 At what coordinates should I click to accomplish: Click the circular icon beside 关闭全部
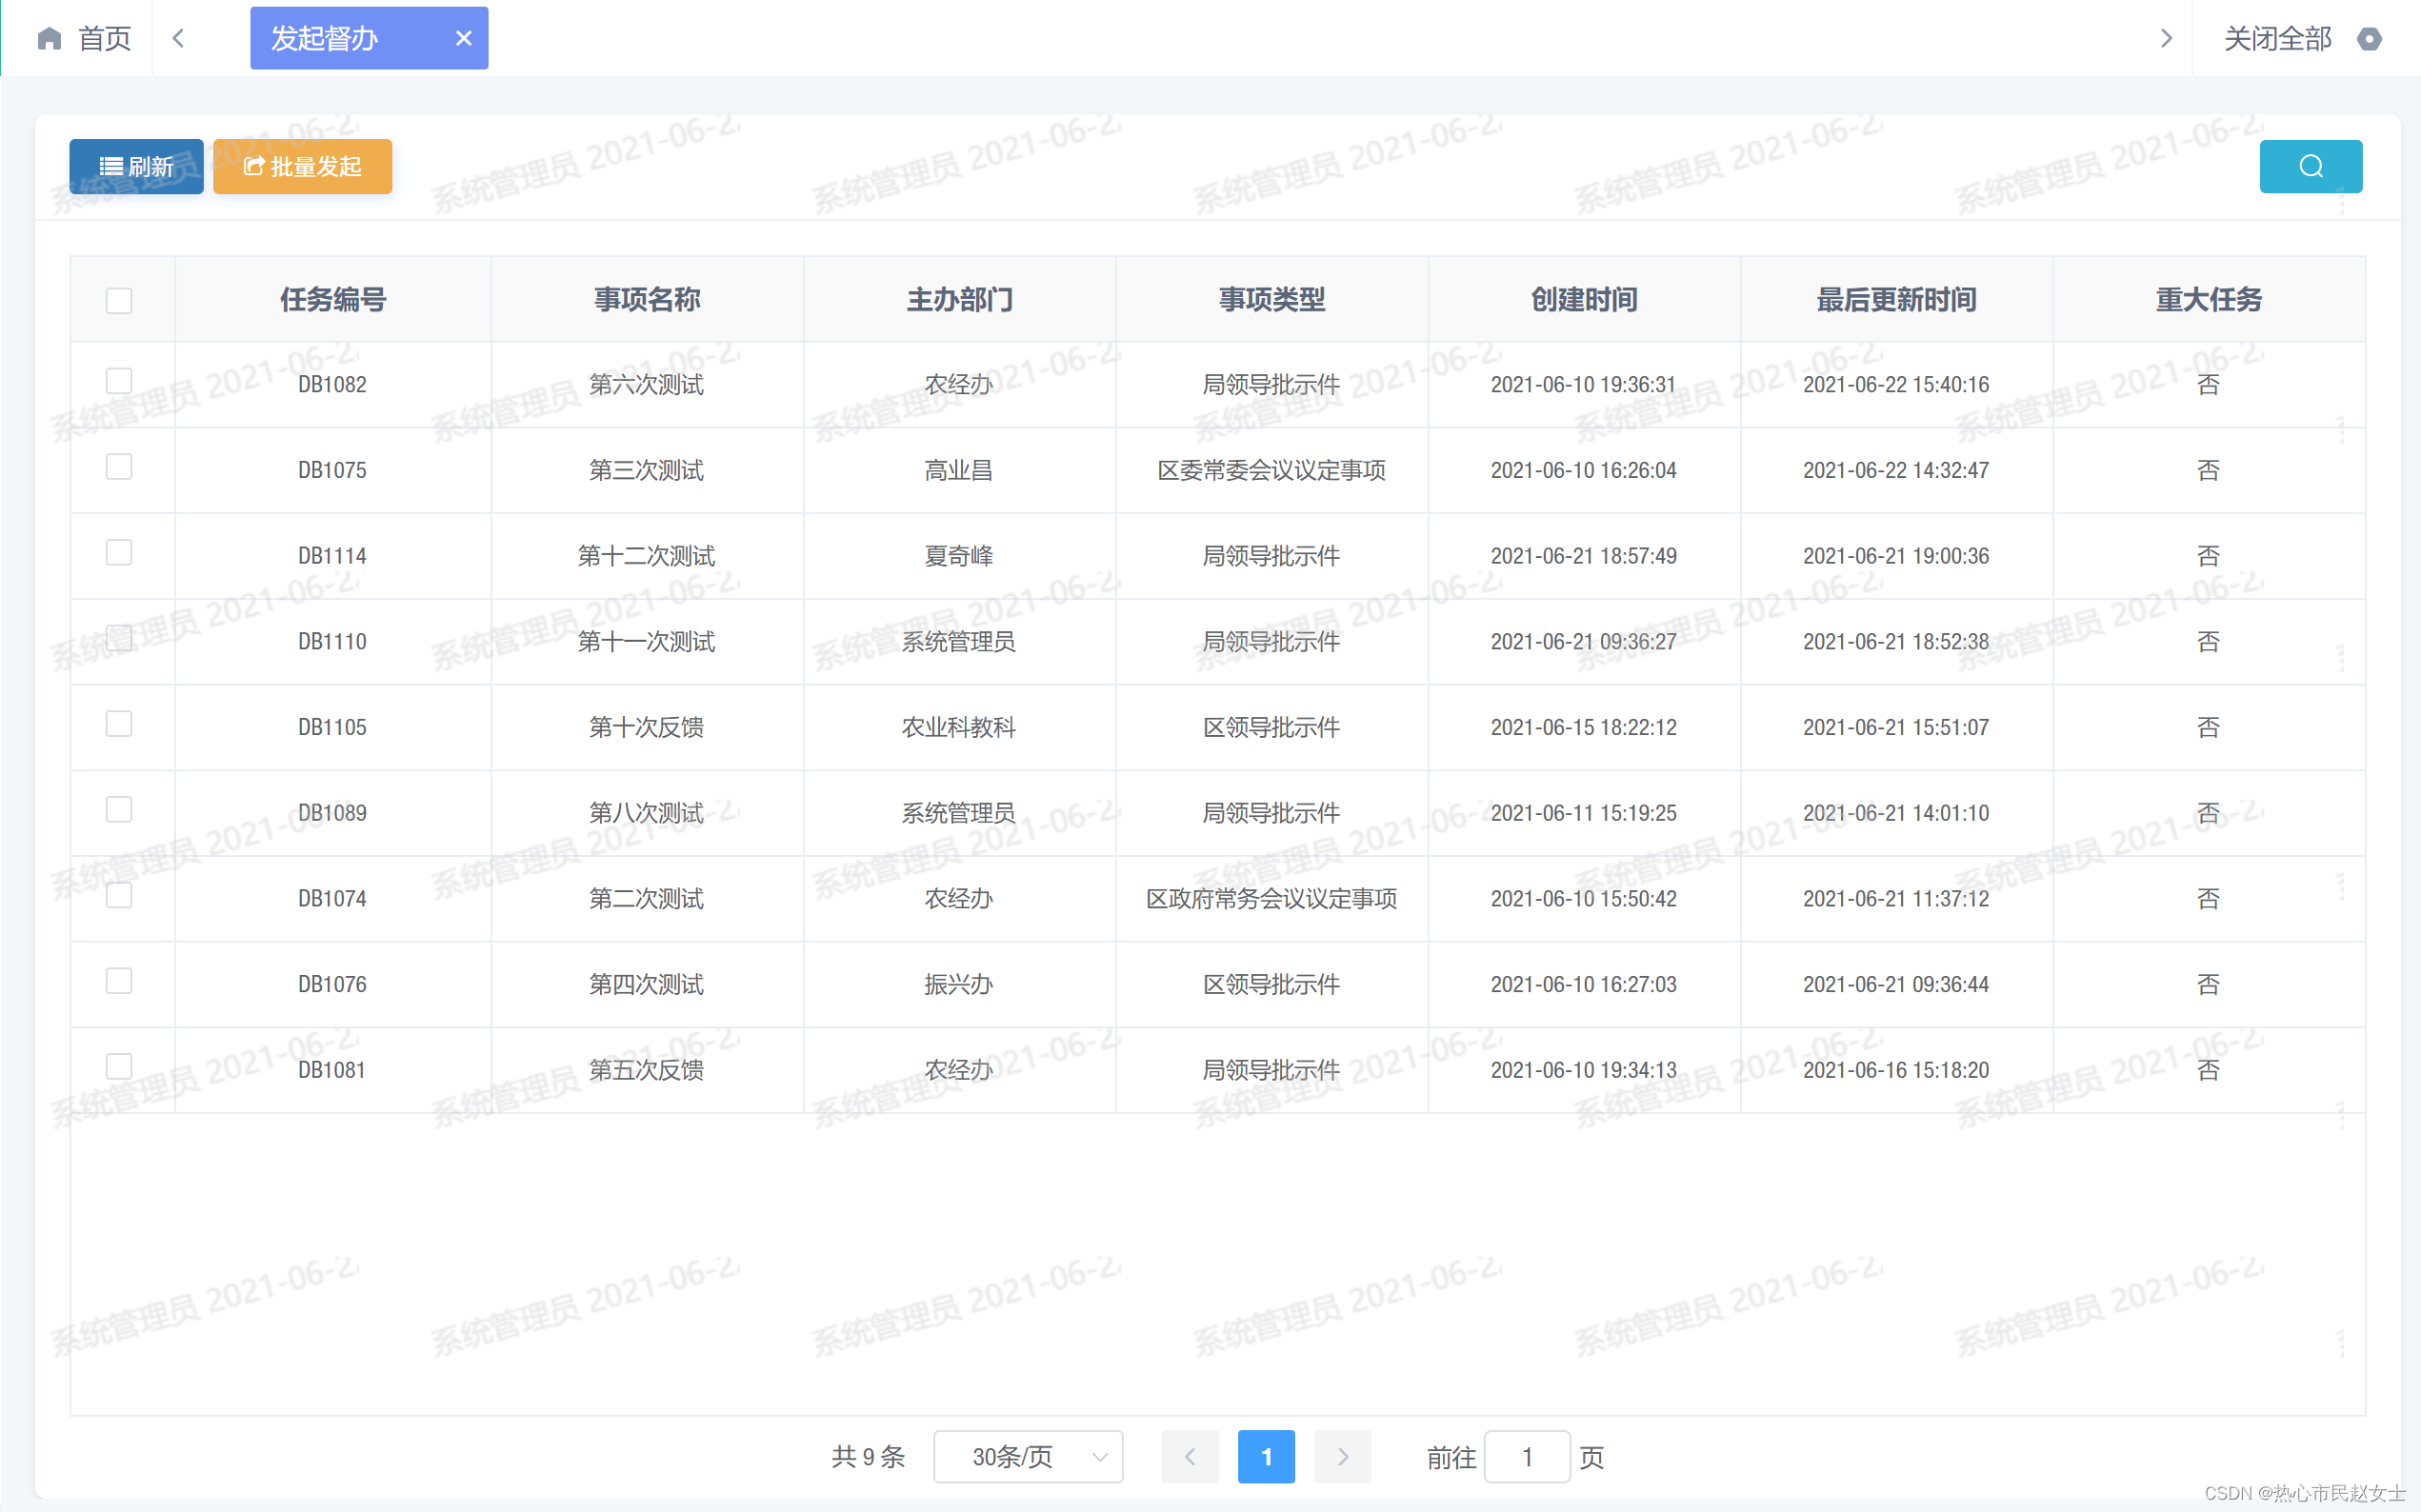(x=2368, y=38)
